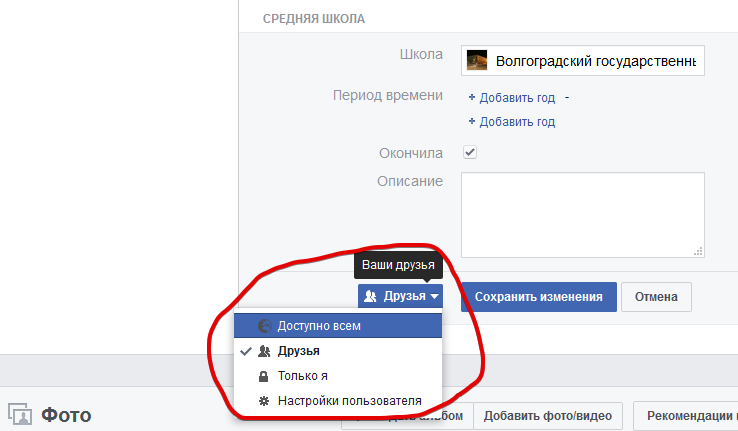Click the Фото section photo icon
738x431 pixels.
tap(20, 414)
